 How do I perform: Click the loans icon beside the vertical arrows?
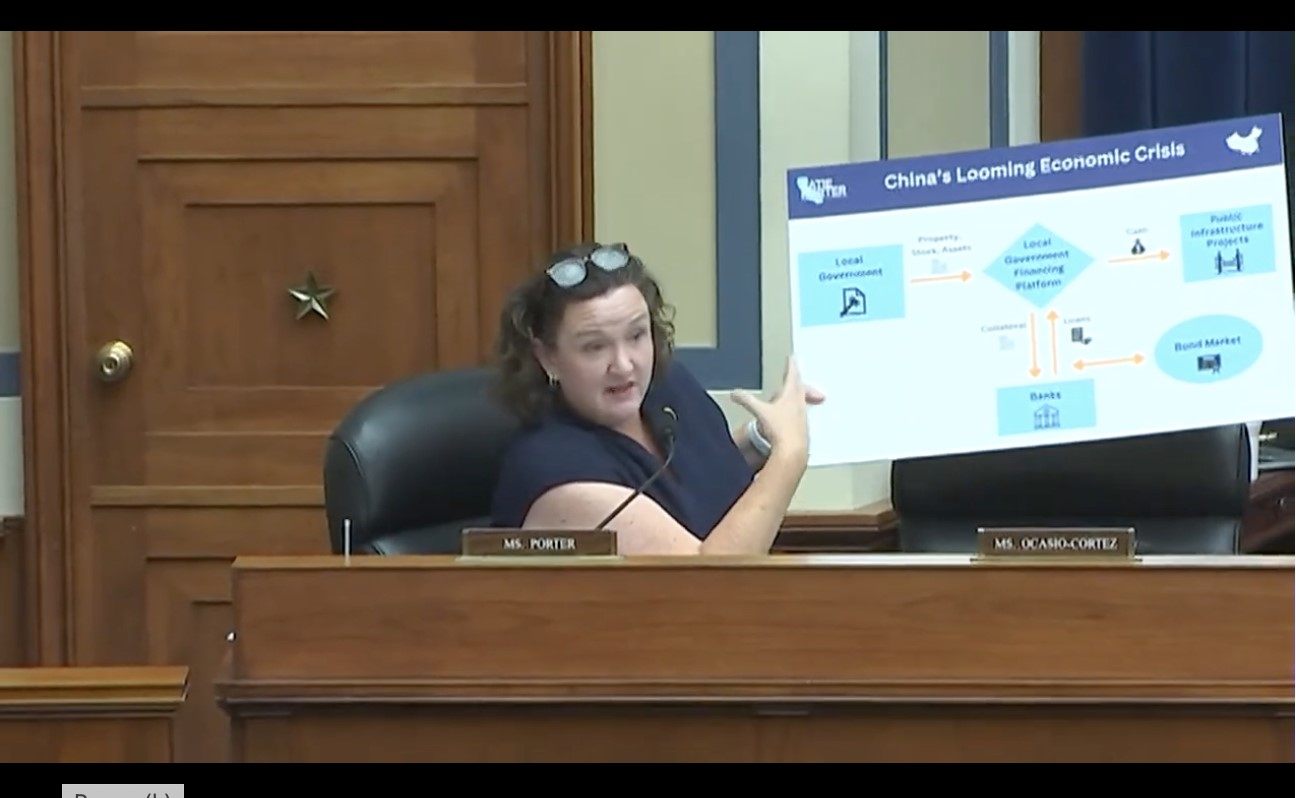point(1081,336)
